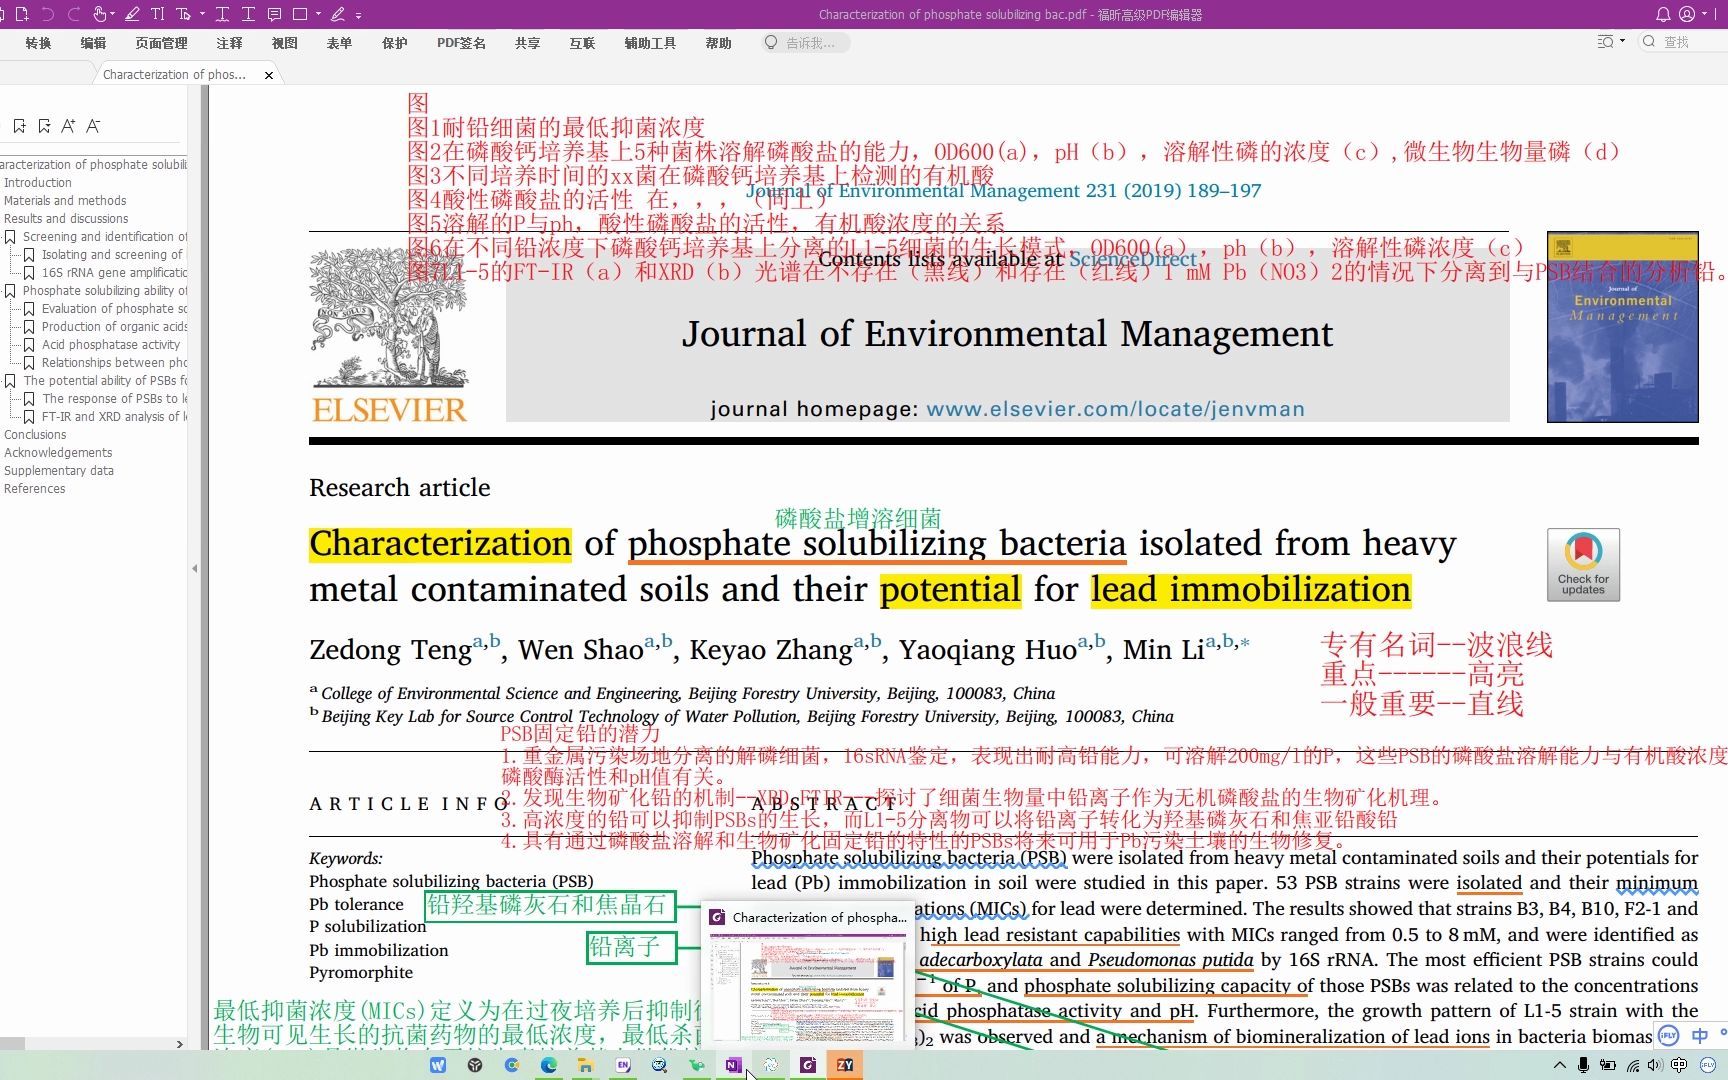Image resolution: width=1728 pixels, height=1080 pixels.
Task: Collapse The potential ability of PSBs bookmark
Action: tap(10, 381)
